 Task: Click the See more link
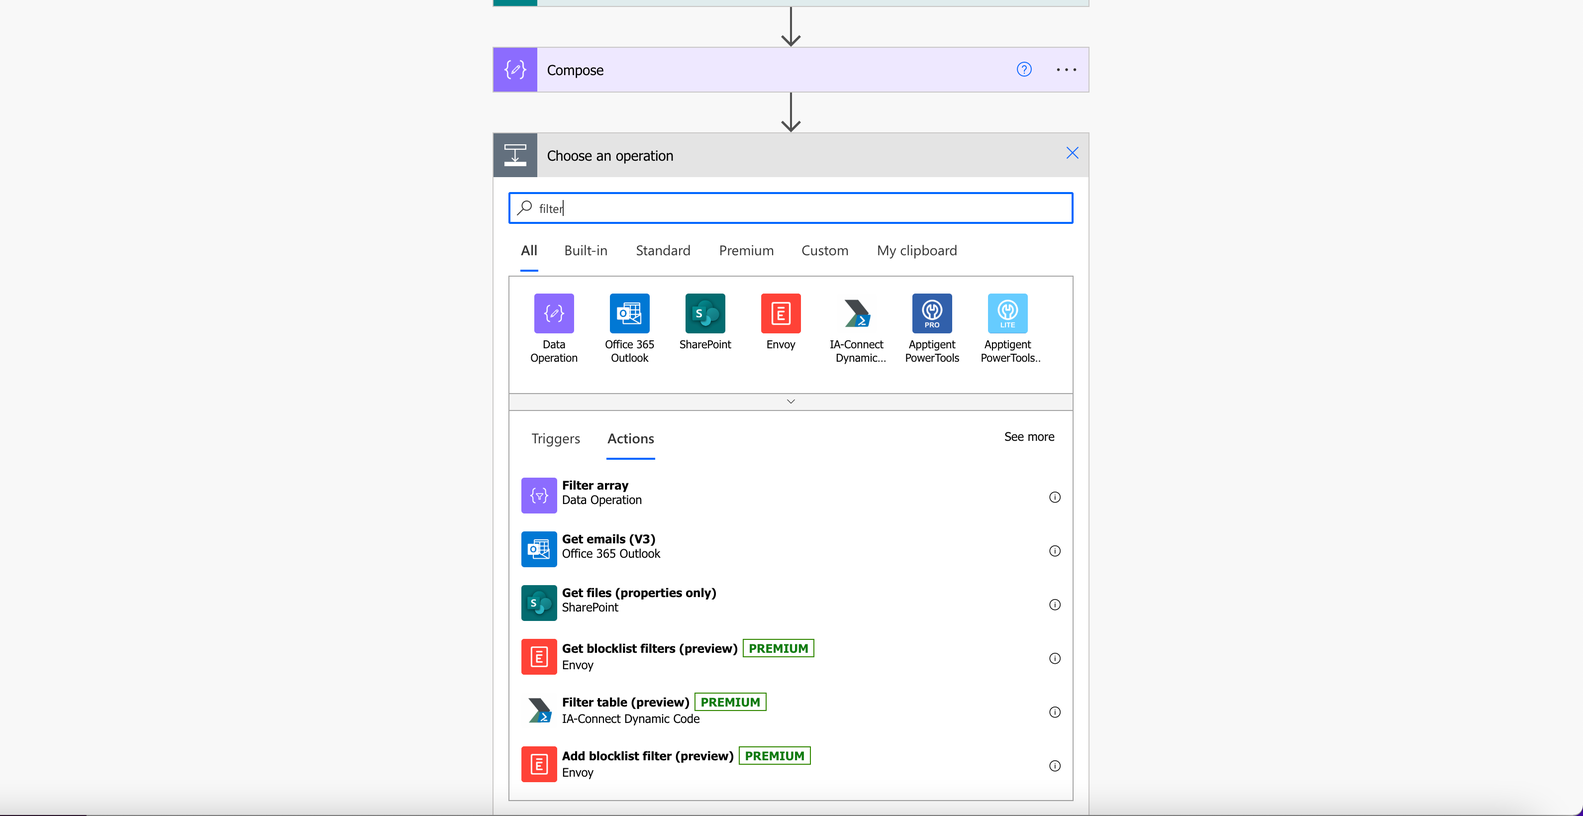pos(1029,437)
